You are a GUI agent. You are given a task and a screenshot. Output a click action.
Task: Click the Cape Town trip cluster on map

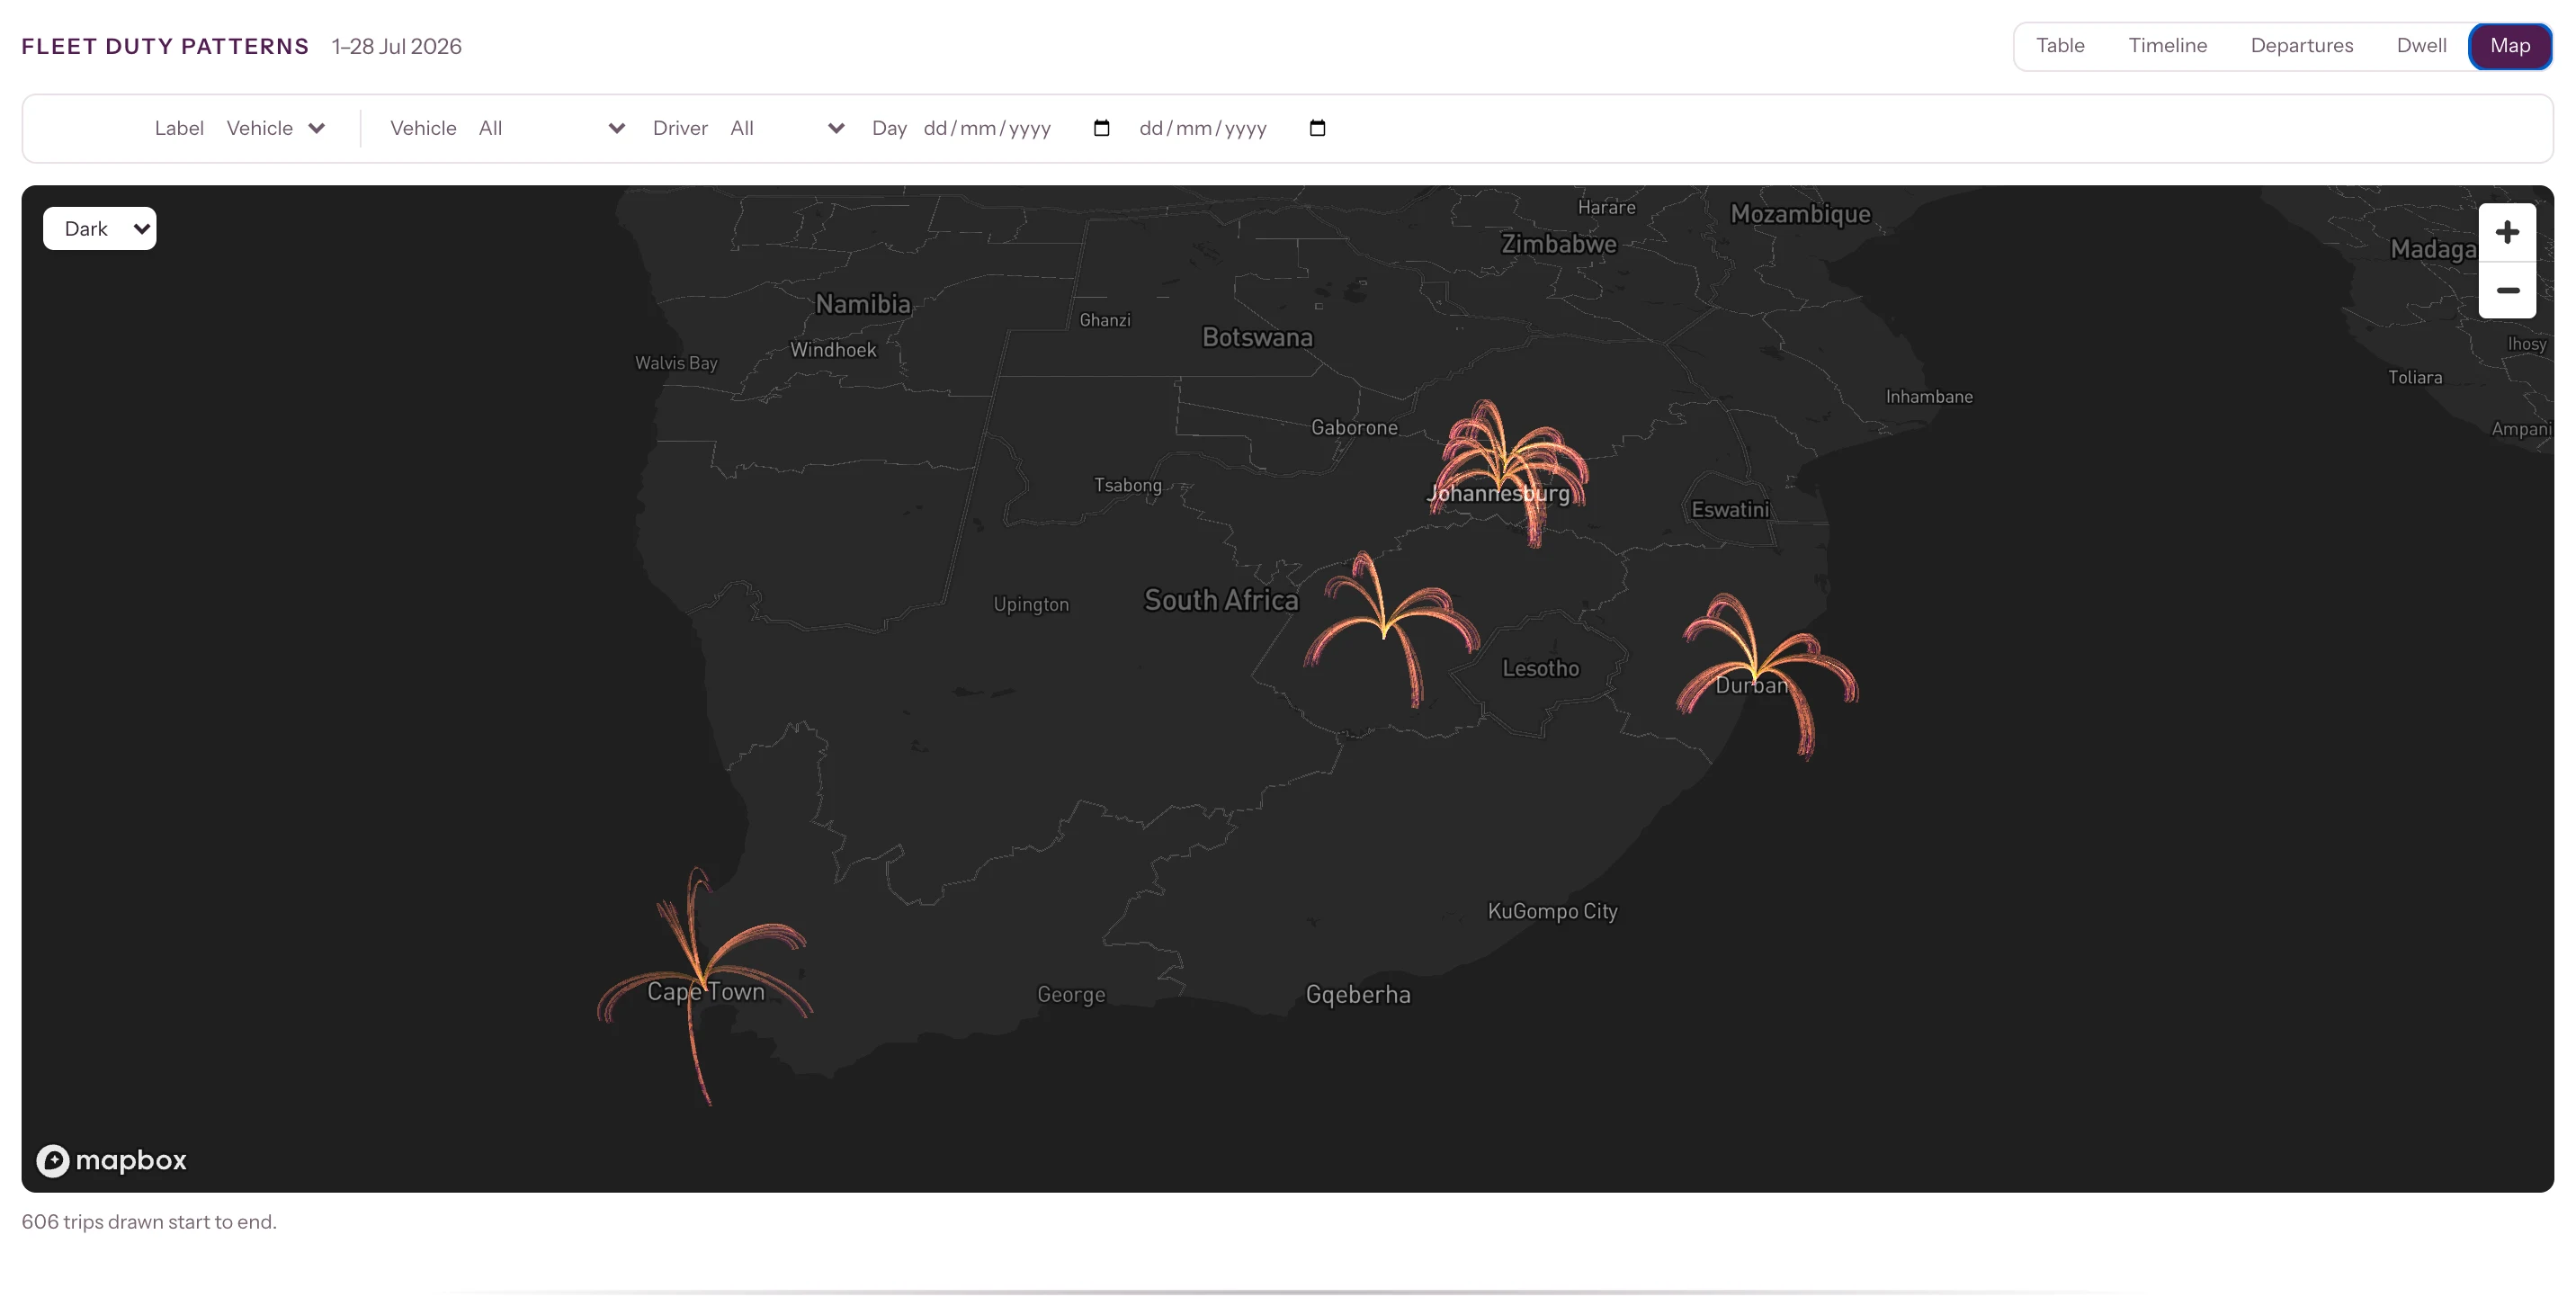[x=703, y=985]
